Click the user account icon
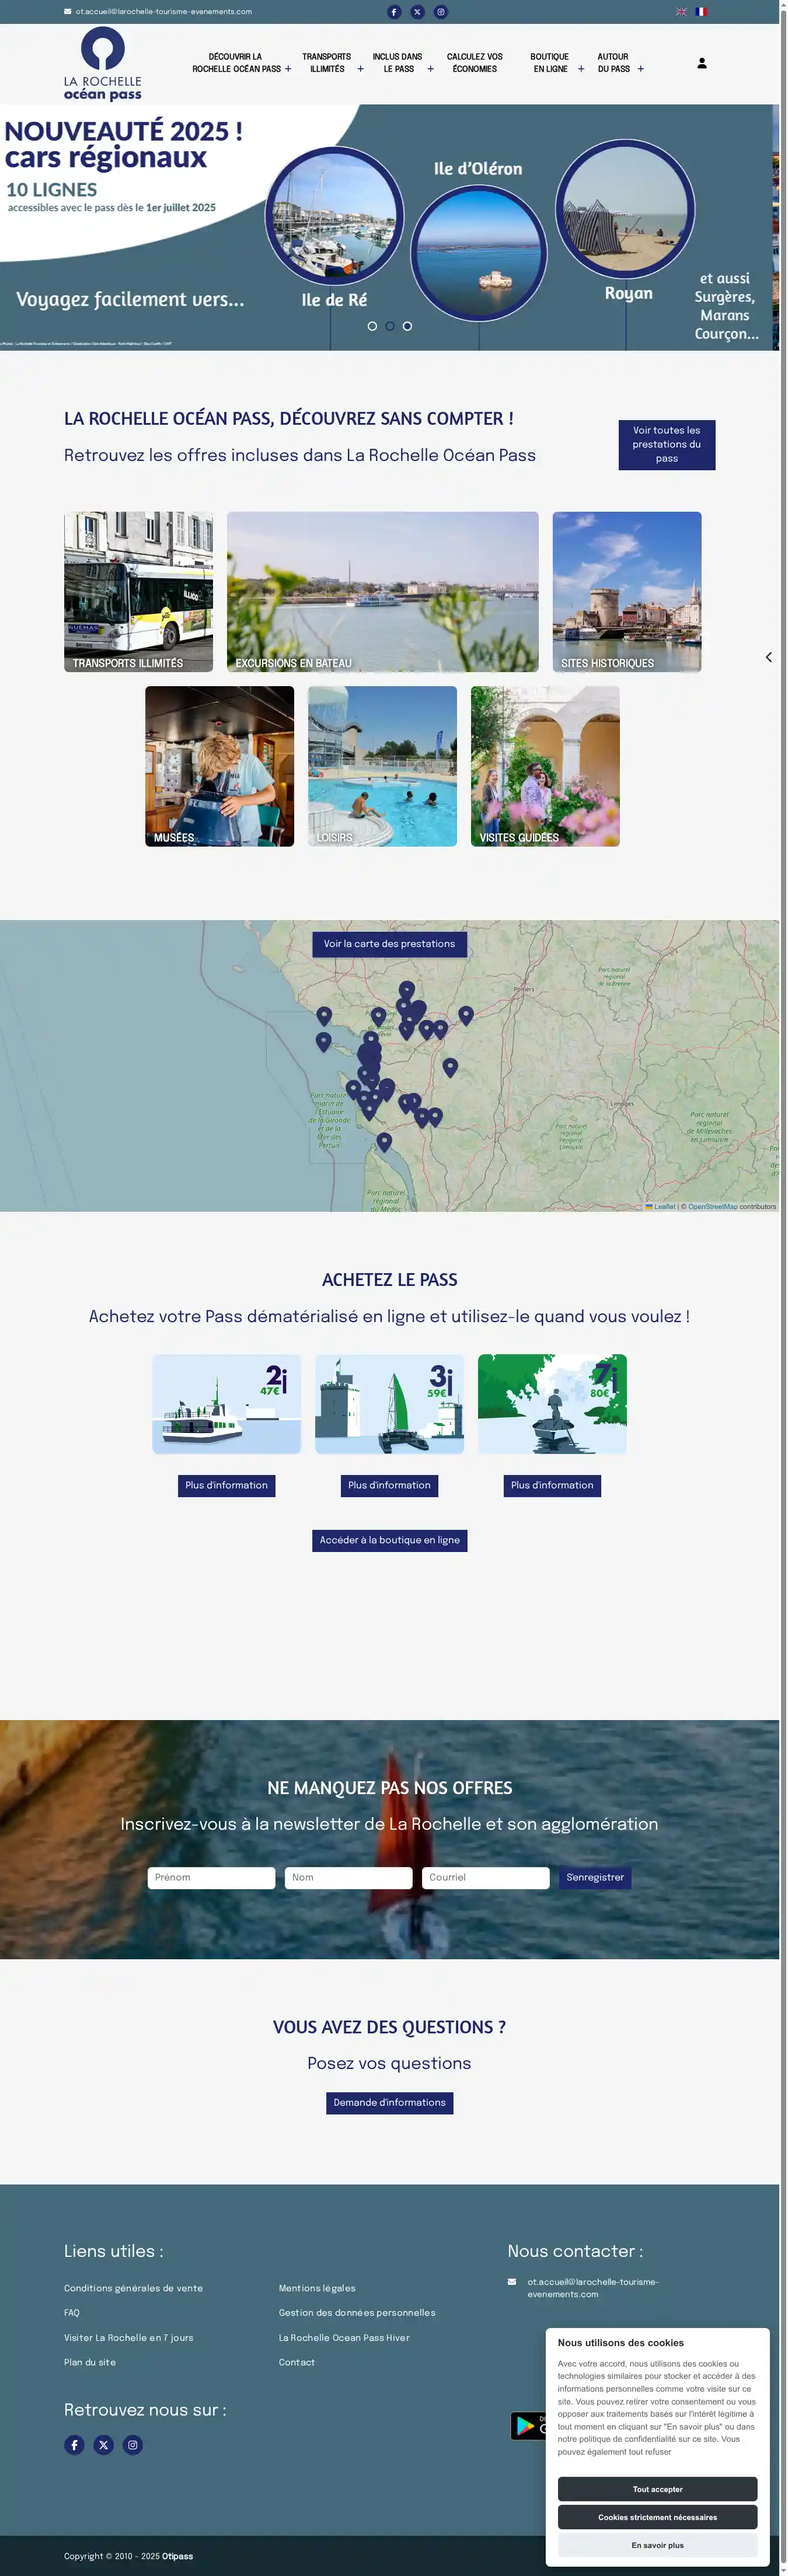Screen dimensions: 788x2576 pos(702,63)
